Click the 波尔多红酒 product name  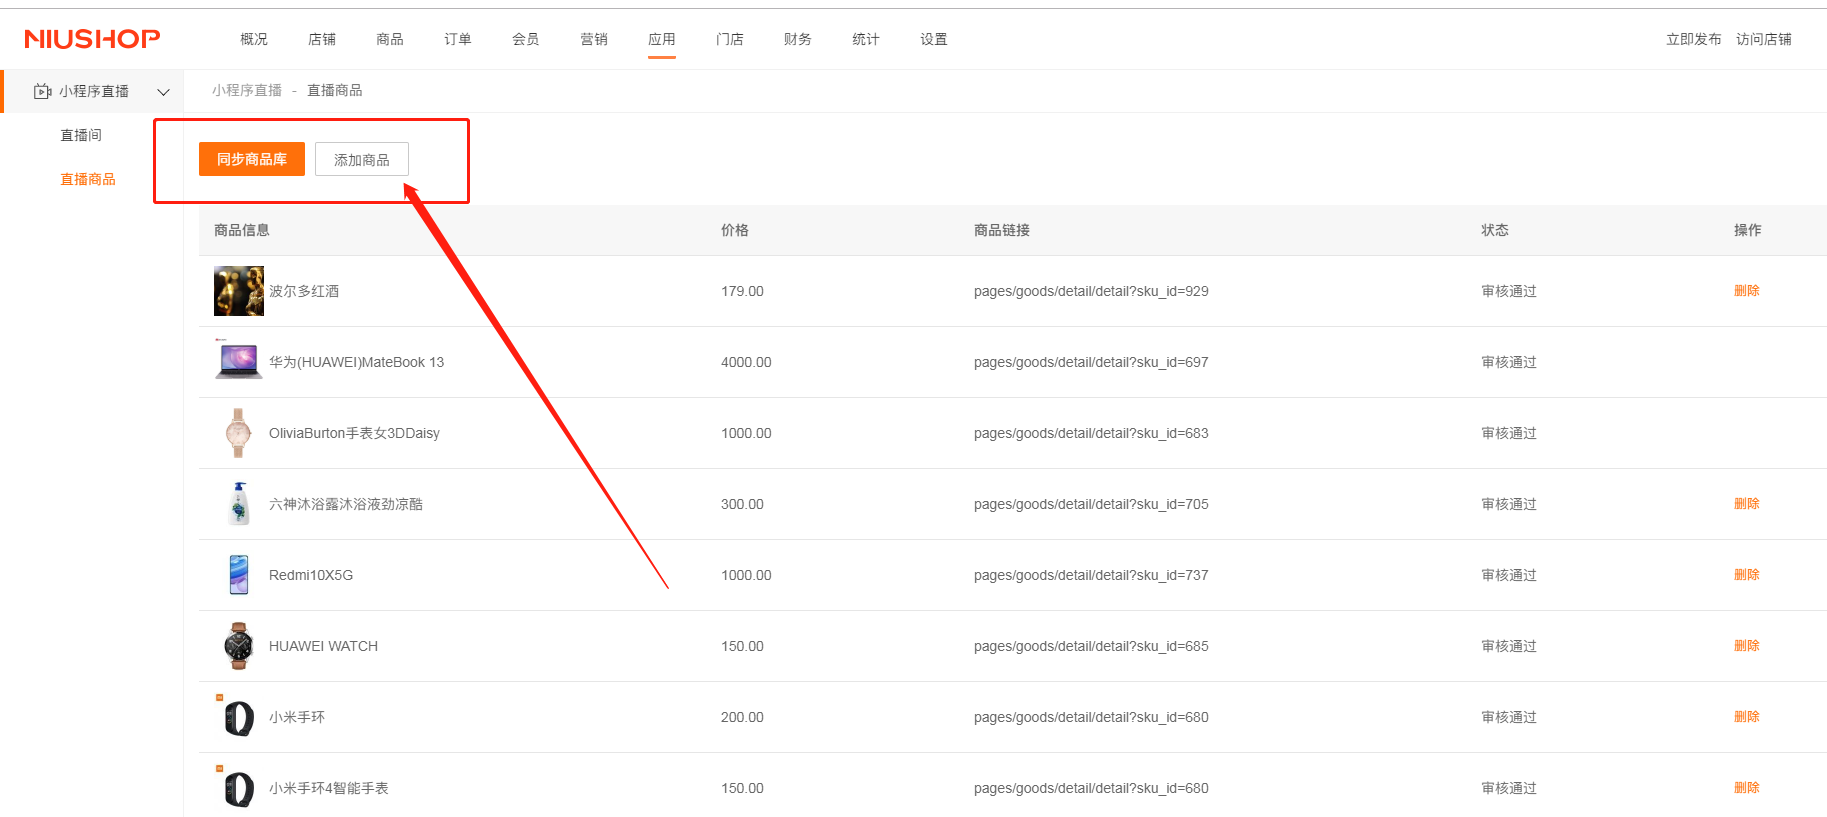pos(304,291)
